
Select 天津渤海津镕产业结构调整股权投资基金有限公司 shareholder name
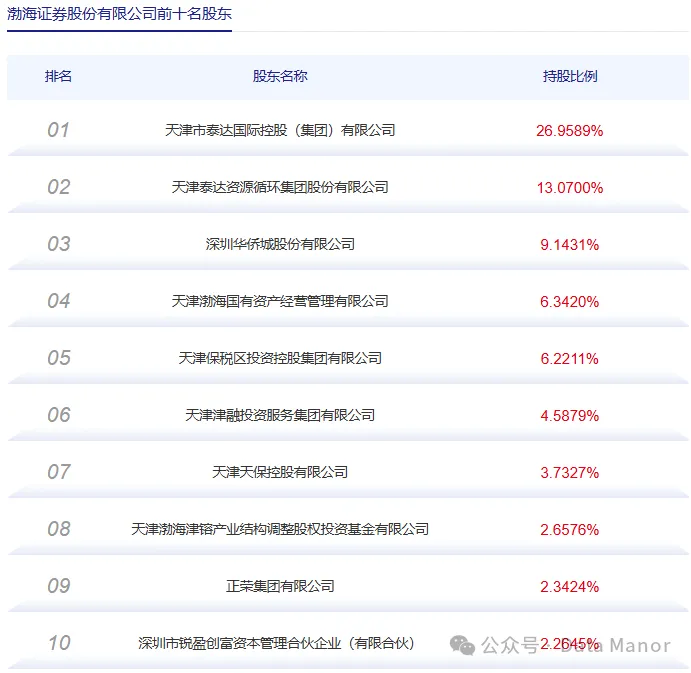point(280,529)
